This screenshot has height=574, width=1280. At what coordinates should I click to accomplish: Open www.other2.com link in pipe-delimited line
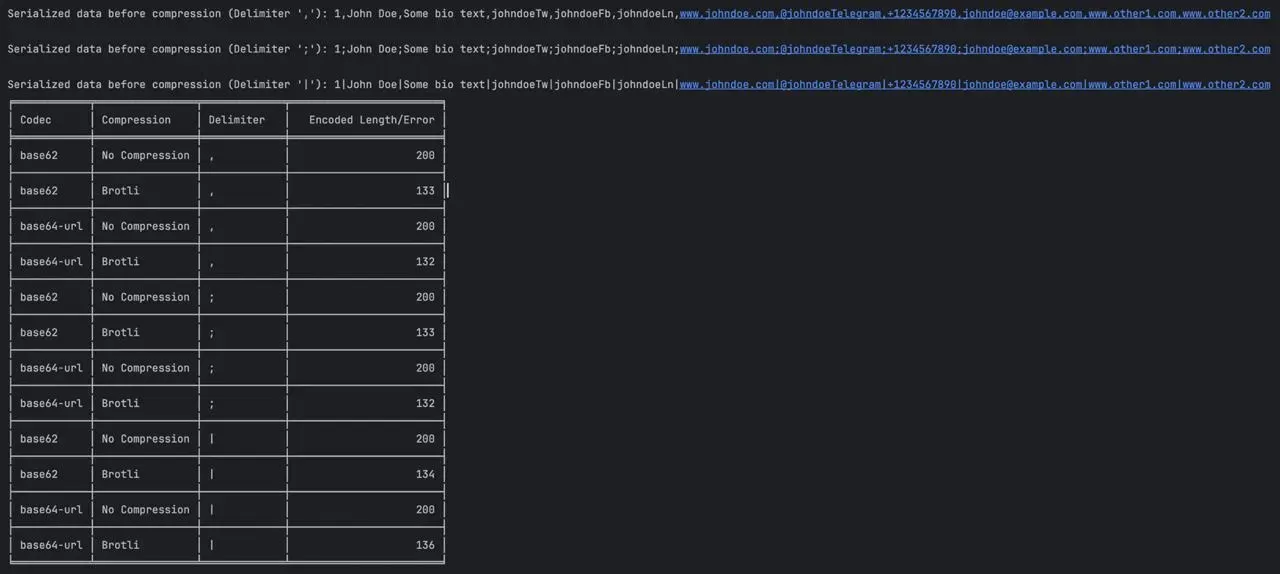point(1226,84)
